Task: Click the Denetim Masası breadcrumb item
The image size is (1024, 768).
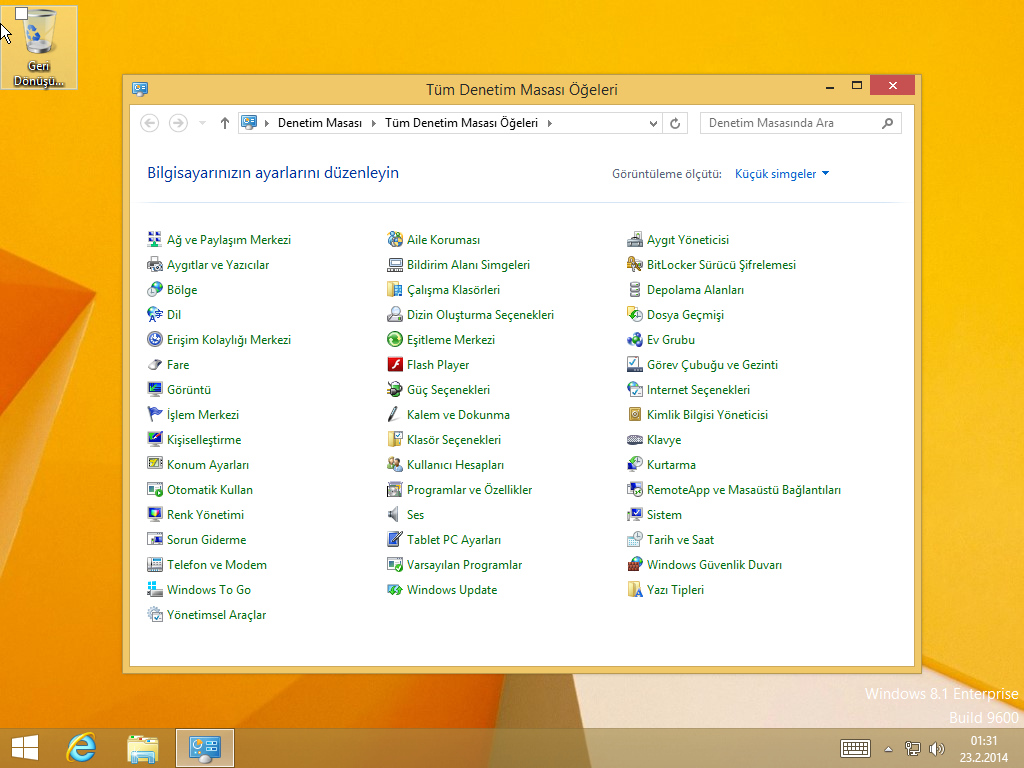Action: (x=319, y=123)
